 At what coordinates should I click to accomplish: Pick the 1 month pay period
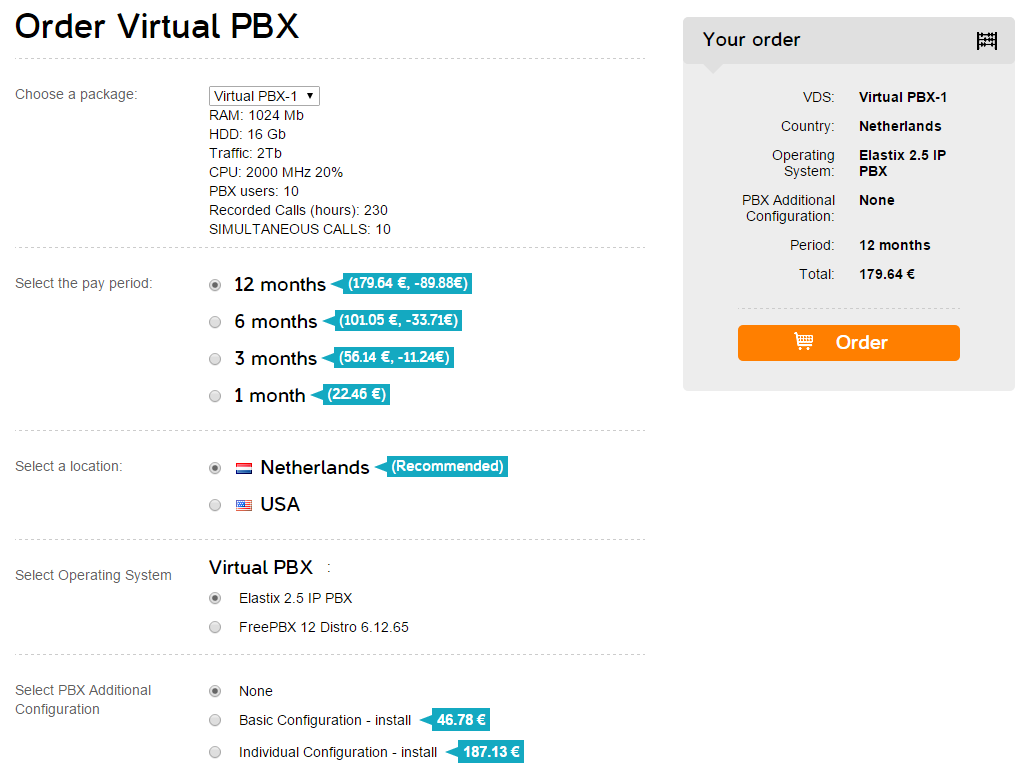[x=215, y=396]
